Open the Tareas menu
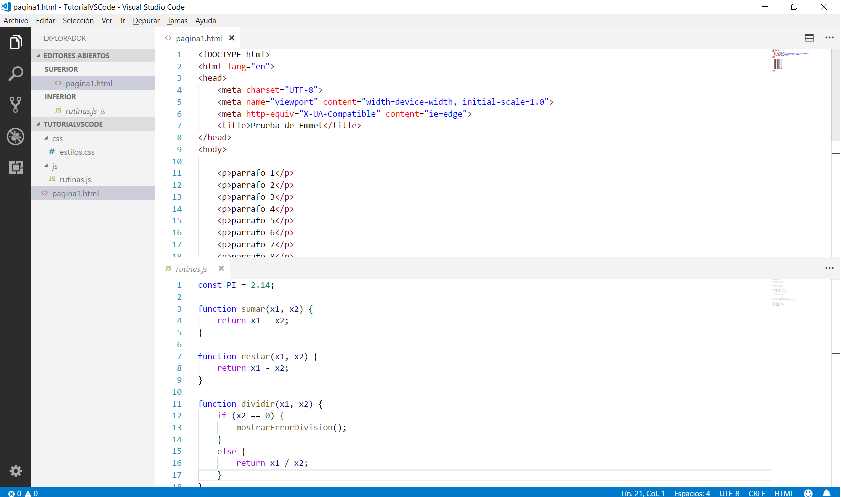The image size is (841, 497). (178, 20)
